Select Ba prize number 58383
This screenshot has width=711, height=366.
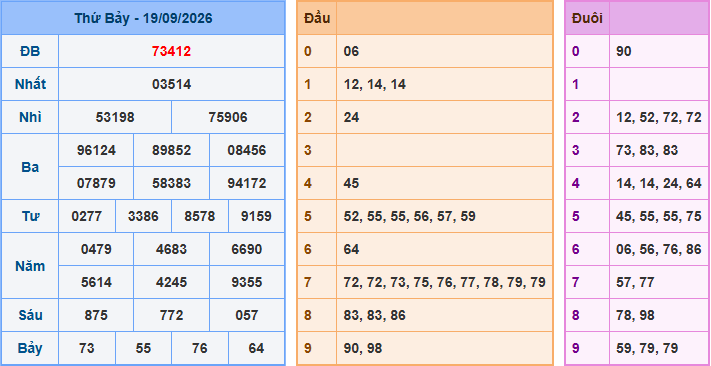tap(171, 183)
